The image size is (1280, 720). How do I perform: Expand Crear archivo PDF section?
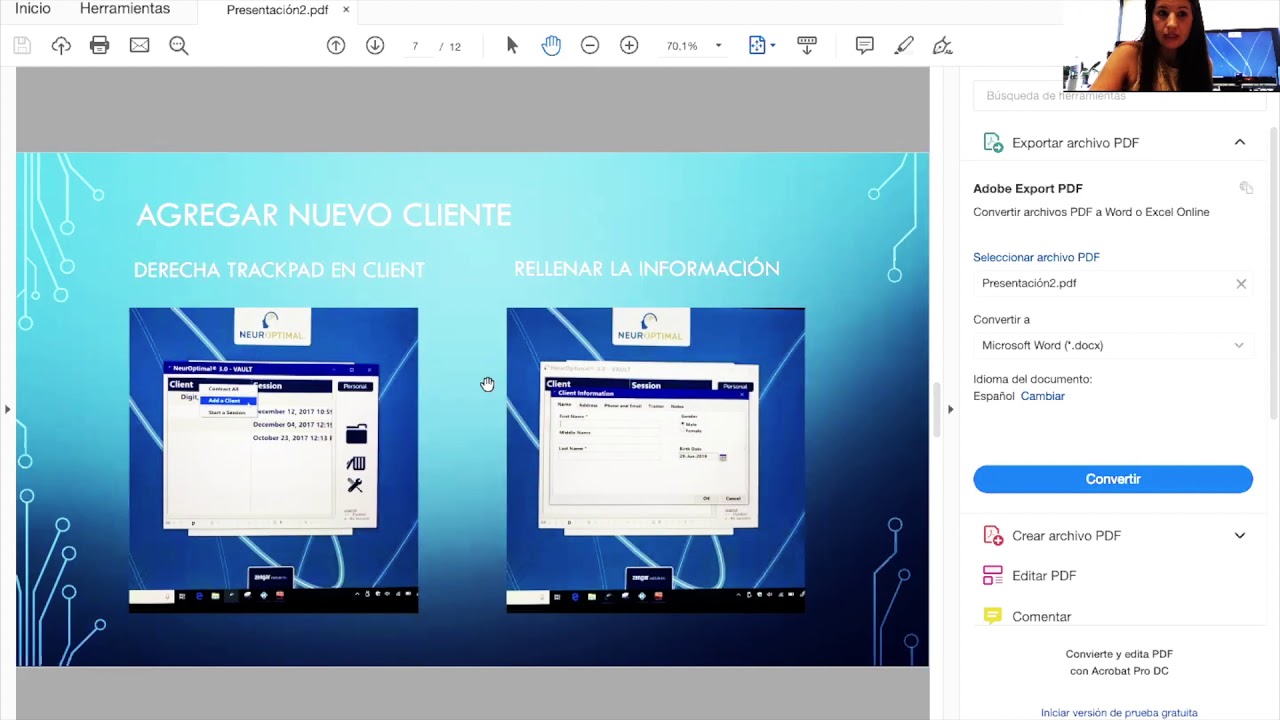point(1239,536)
